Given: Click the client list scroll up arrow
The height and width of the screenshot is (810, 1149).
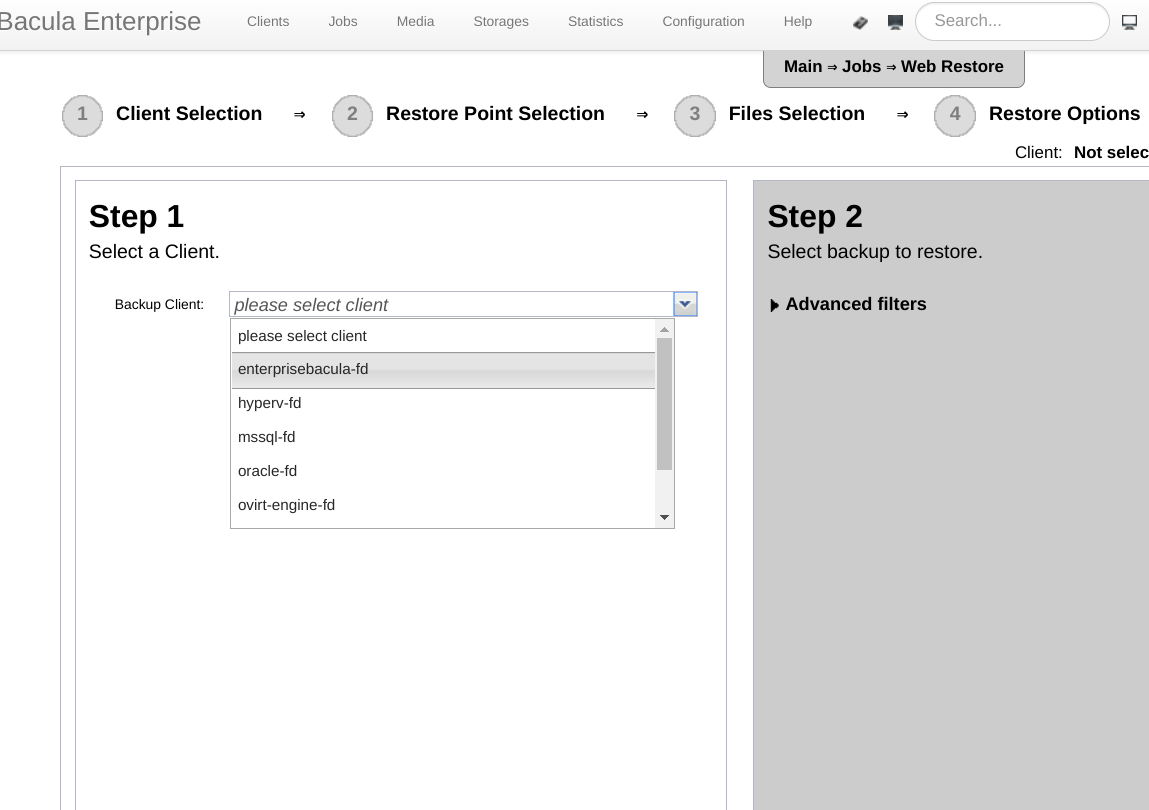Looking at the screenshot, I should point(665,330).
